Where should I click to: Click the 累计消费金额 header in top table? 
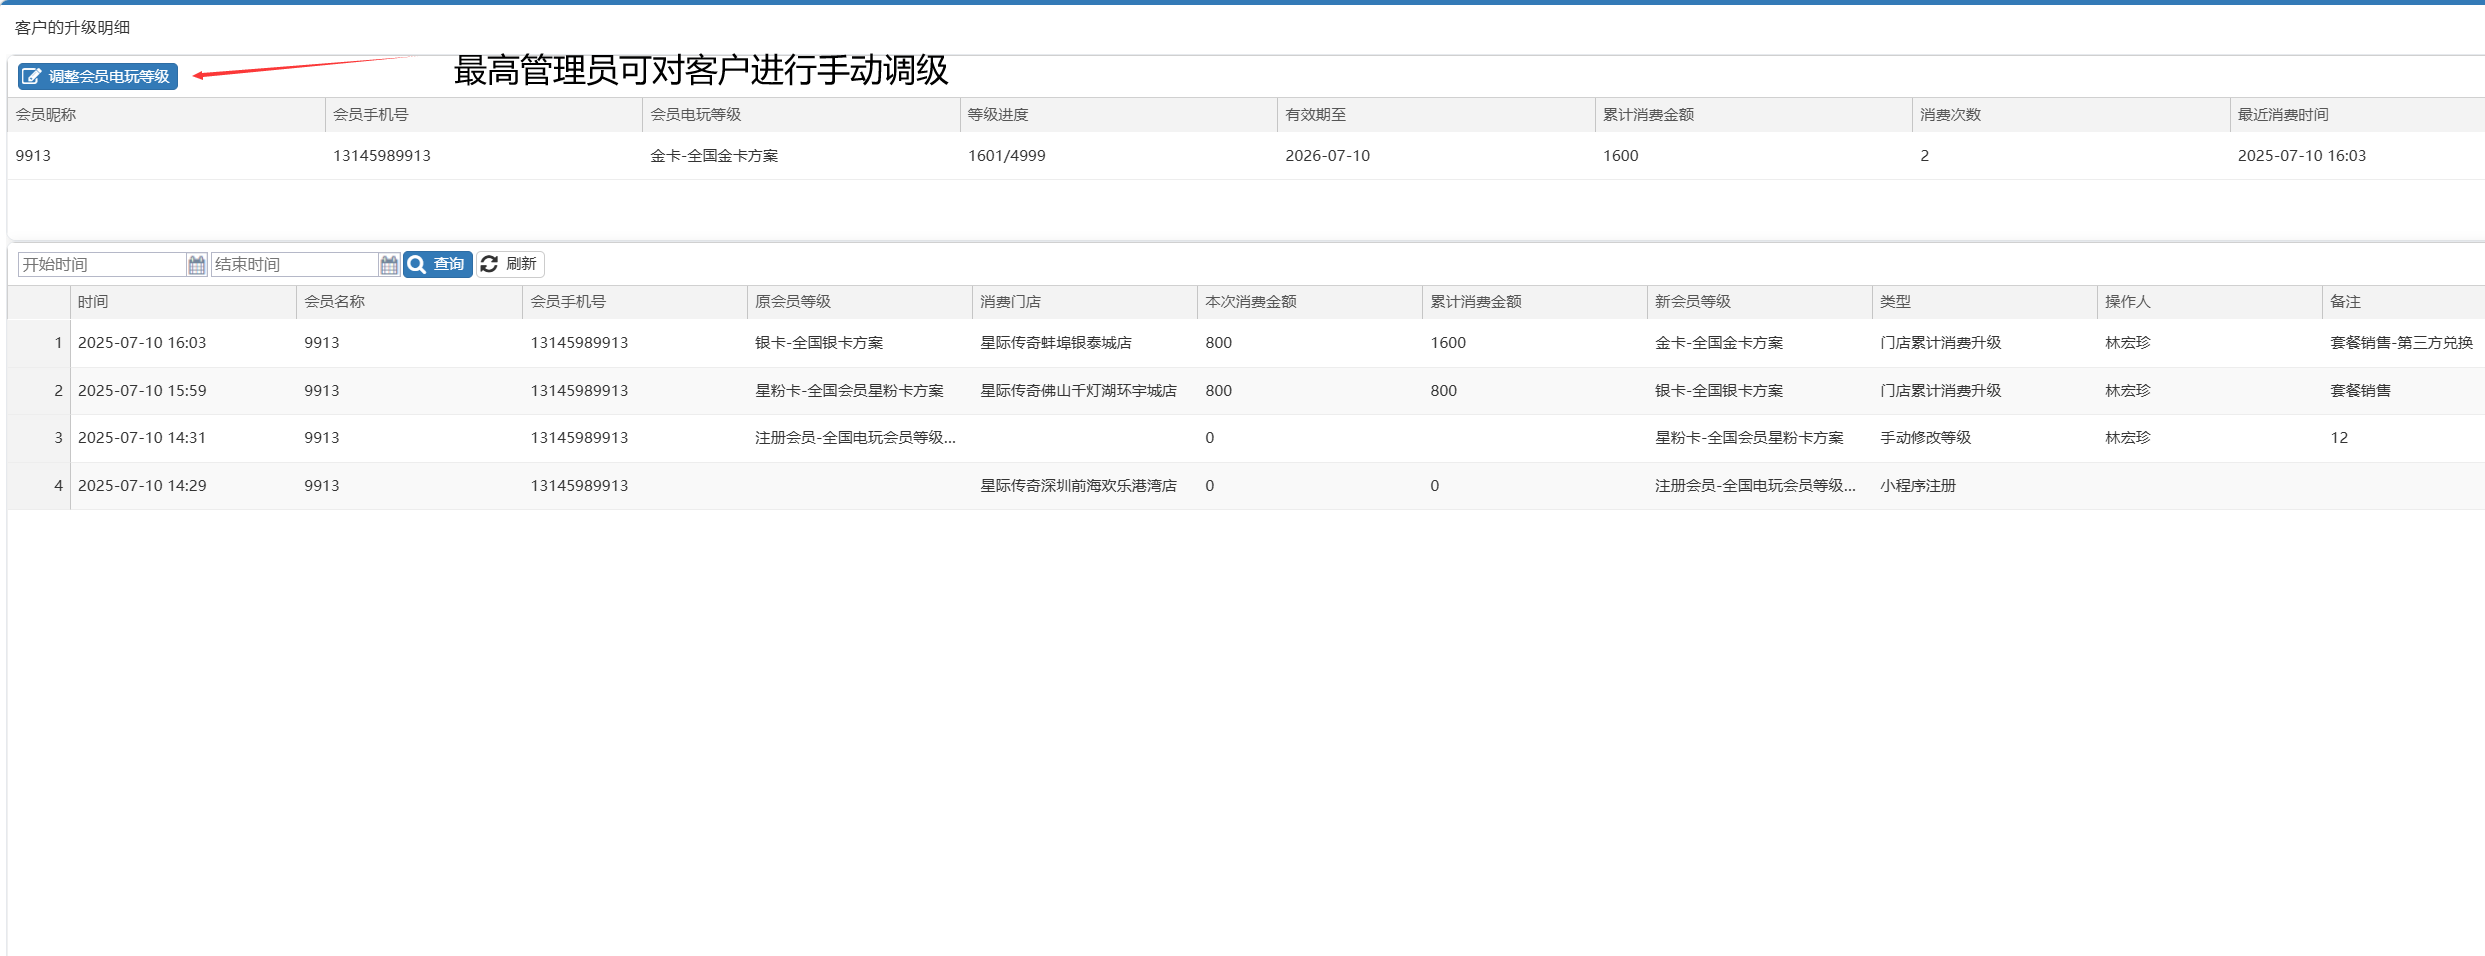pyautogui.click(x=1648, y=115)
